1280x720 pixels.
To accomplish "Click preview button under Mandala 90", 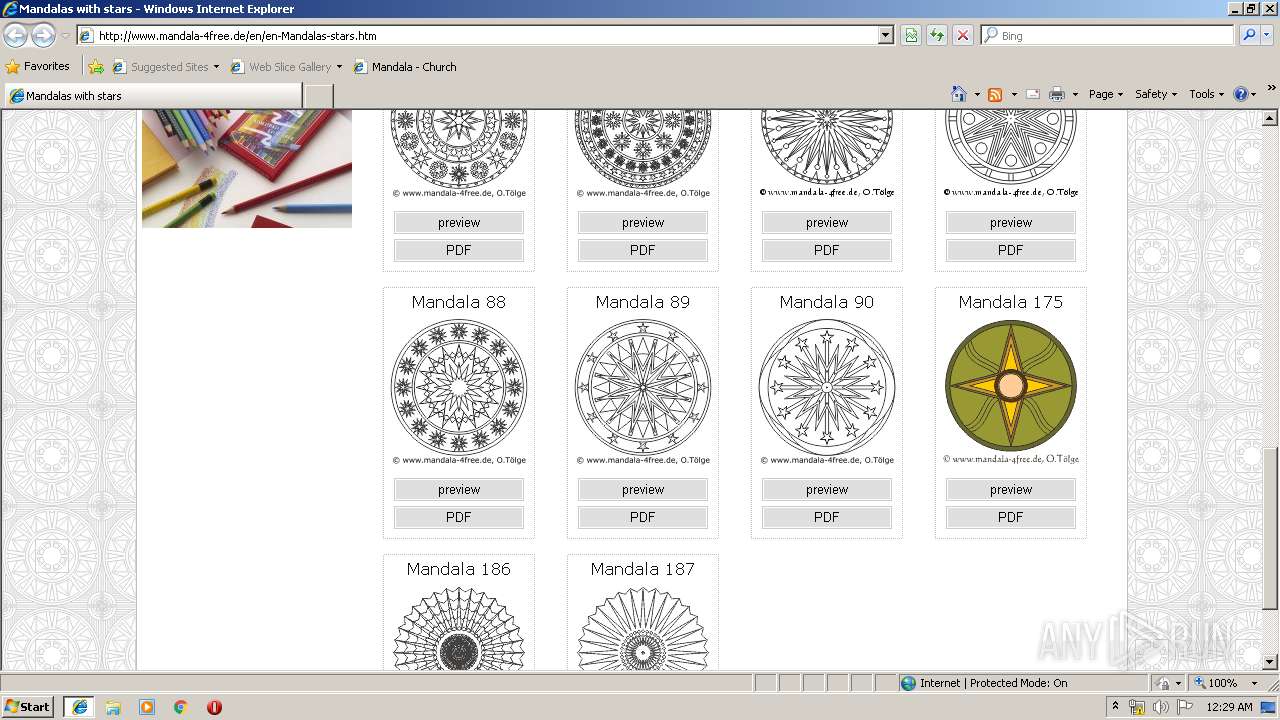I will coord(827,490).
